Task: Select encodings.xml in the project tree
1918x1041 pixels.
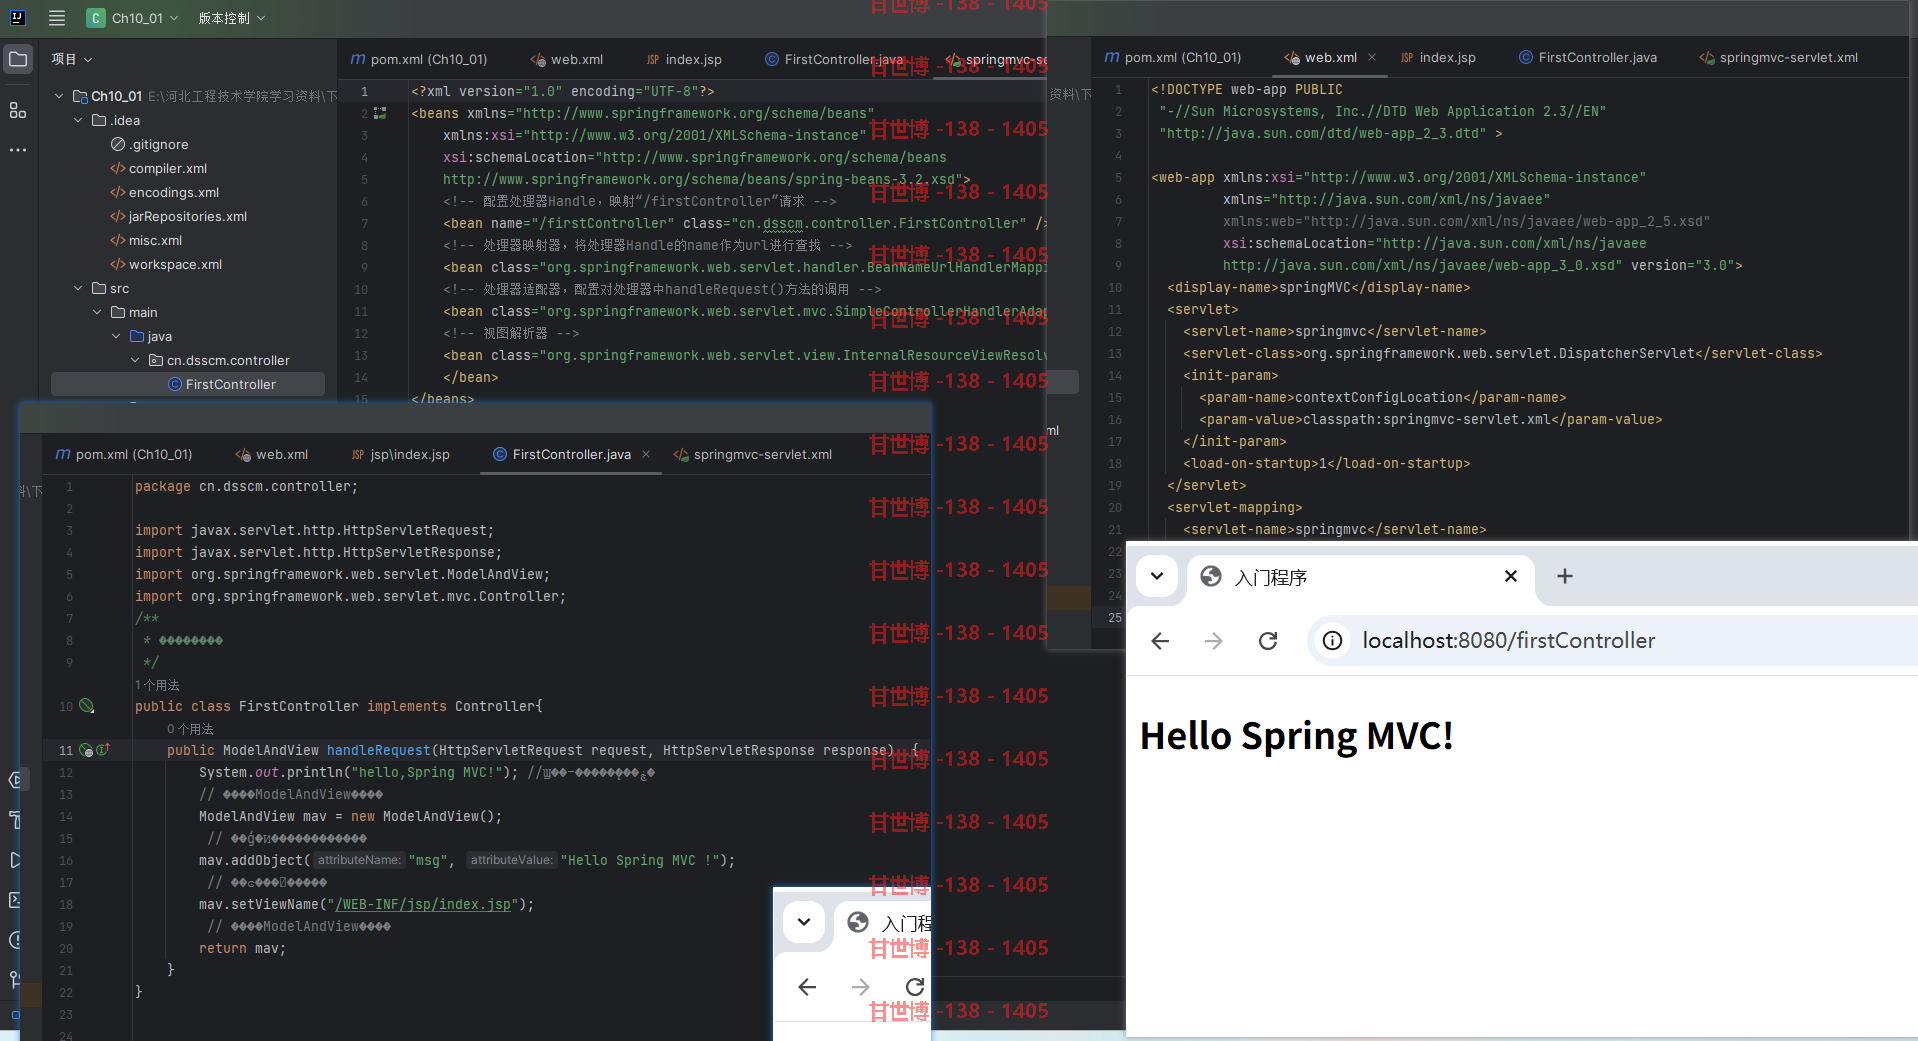Action: 165,192
